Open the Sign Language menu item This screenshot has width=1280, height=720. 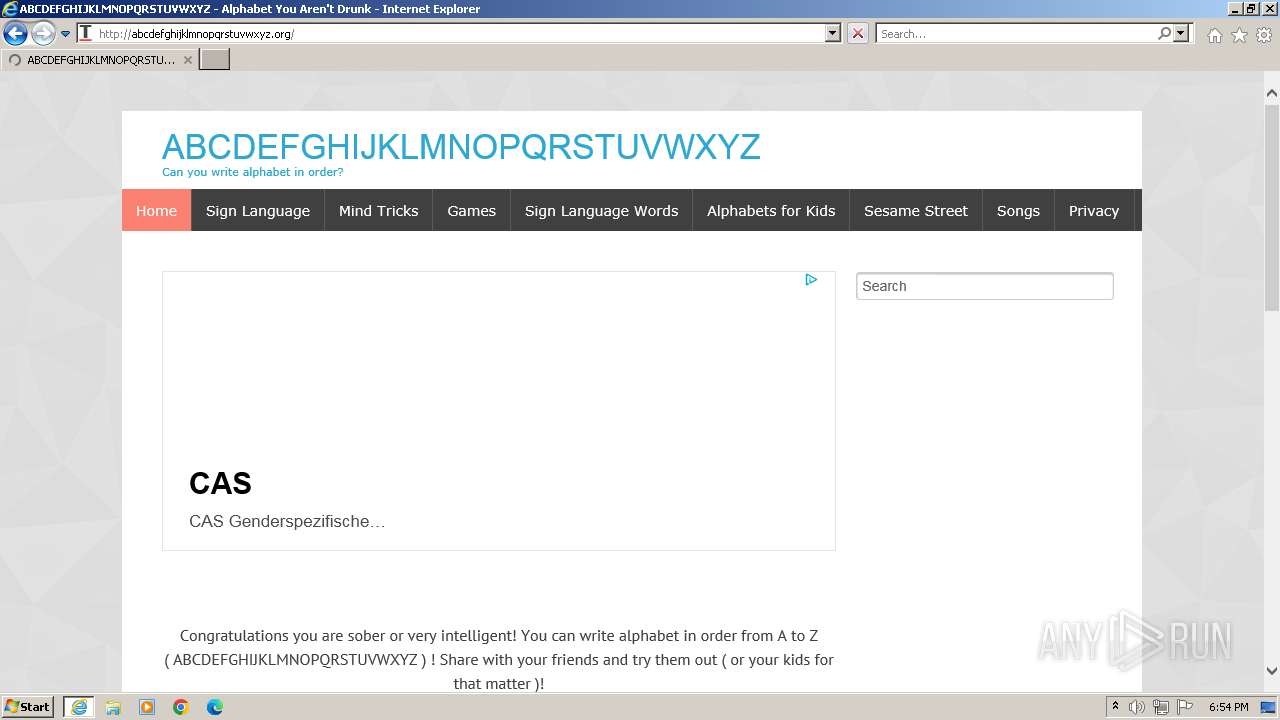tap(258, 211)
